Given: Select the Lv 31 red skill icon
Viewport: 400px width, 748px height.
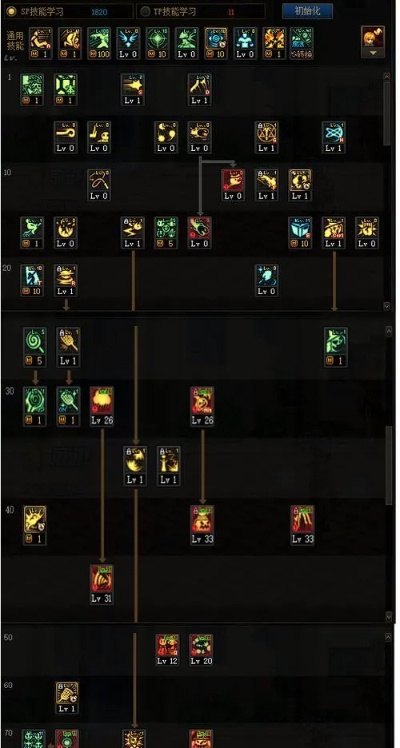Looking at the screenshot, I should (102, 584).
